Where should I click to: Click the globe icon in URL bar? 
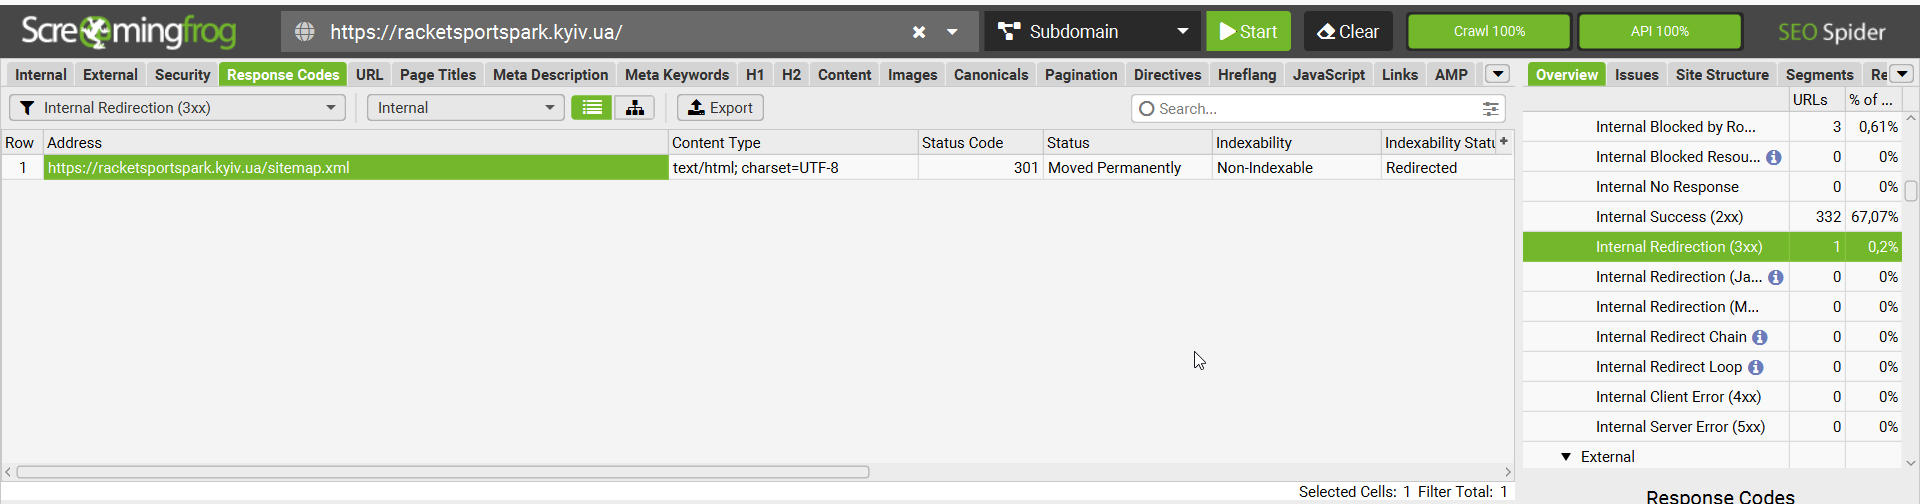305,32
